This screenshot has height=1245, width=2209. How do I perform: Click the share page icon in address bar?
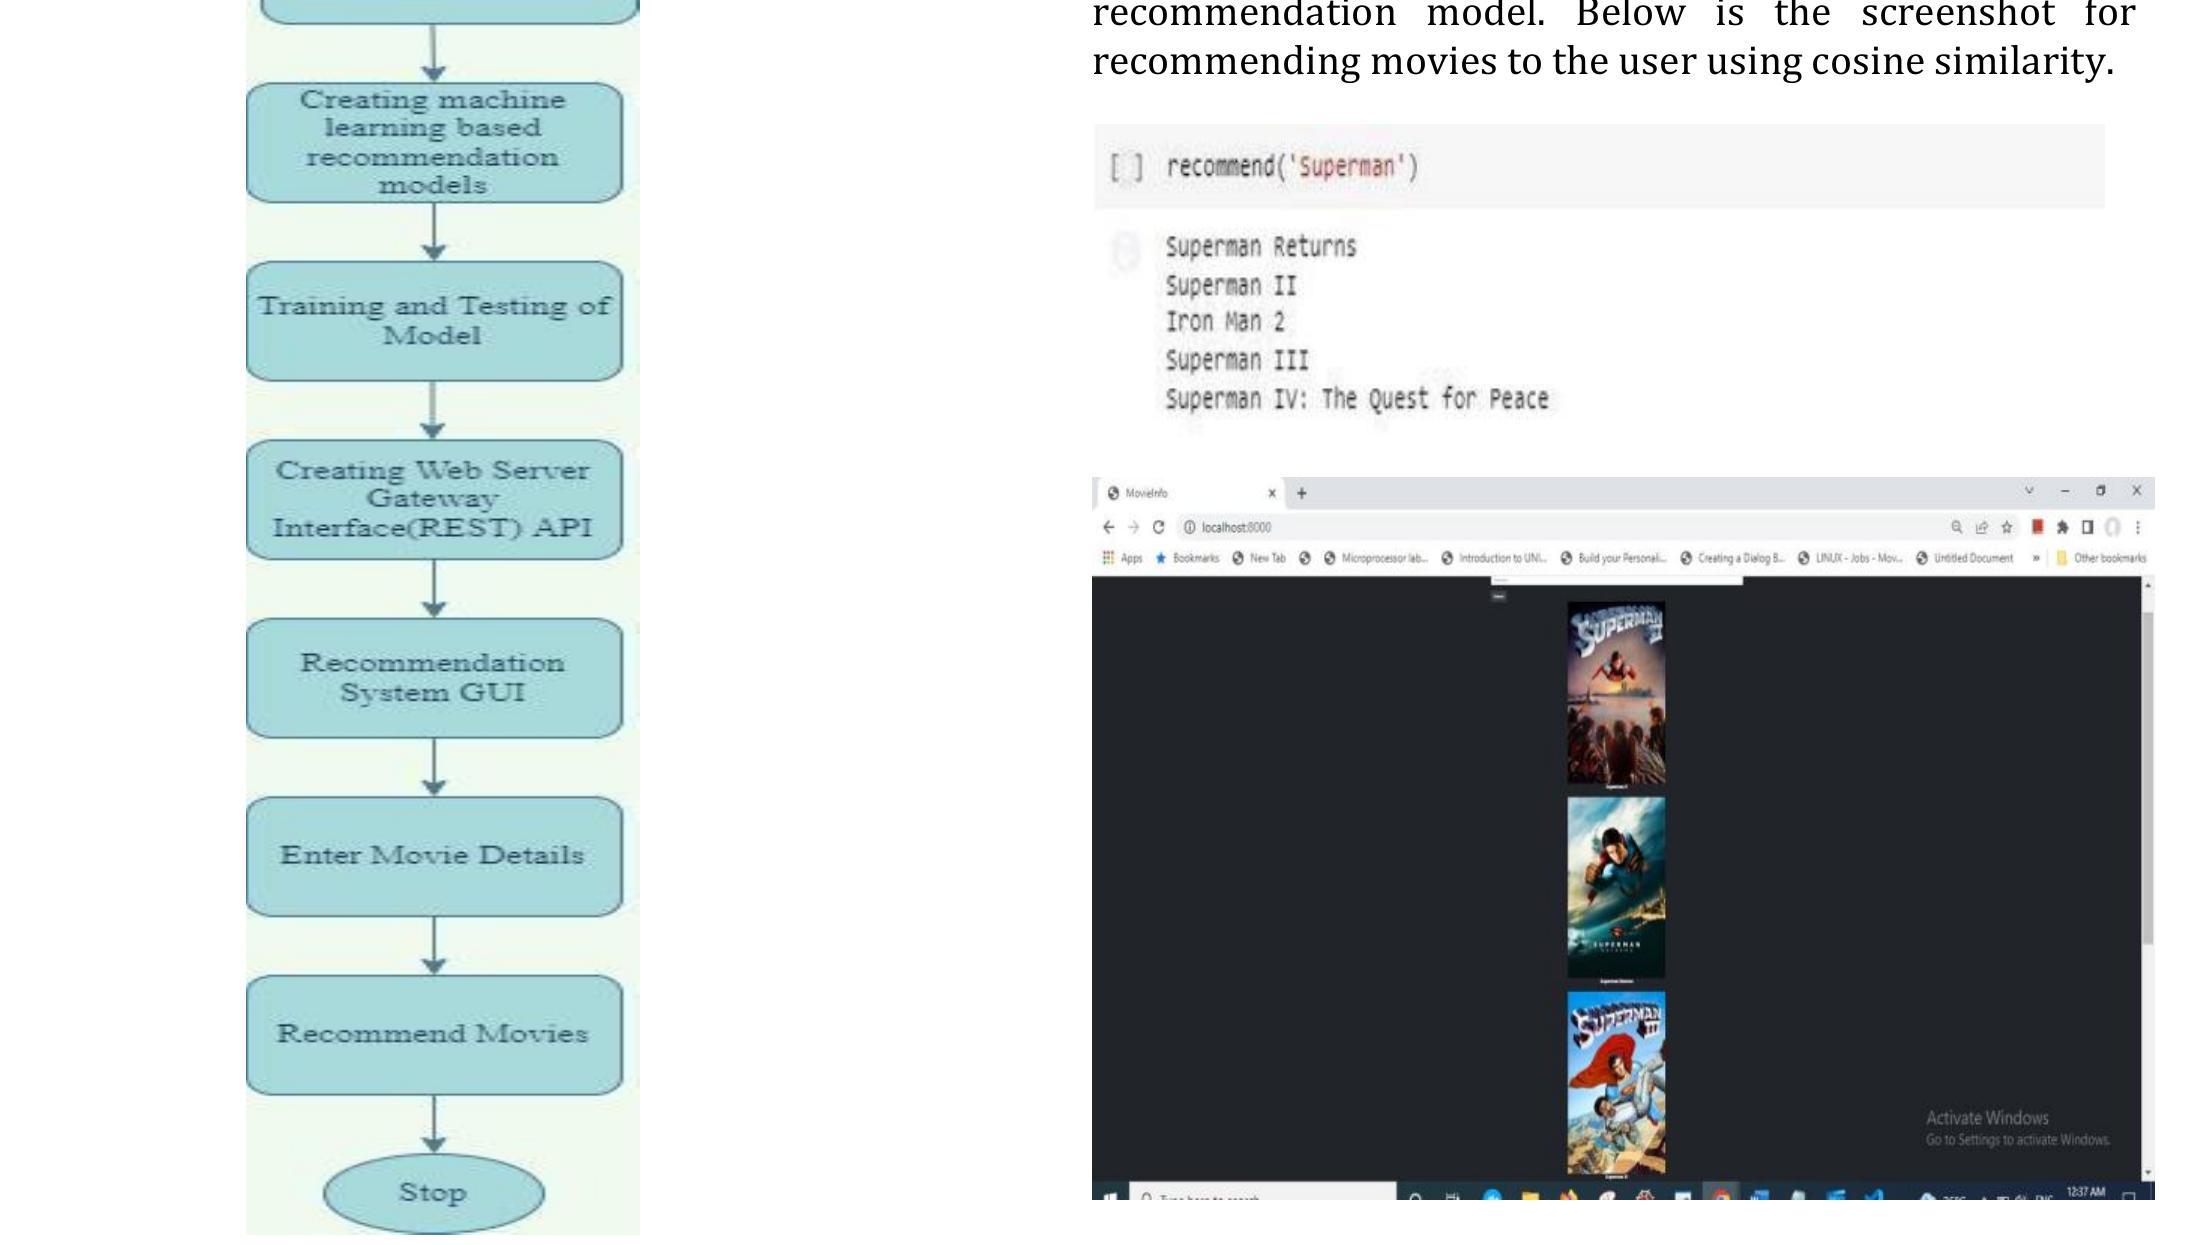[x=1981, y=527]
